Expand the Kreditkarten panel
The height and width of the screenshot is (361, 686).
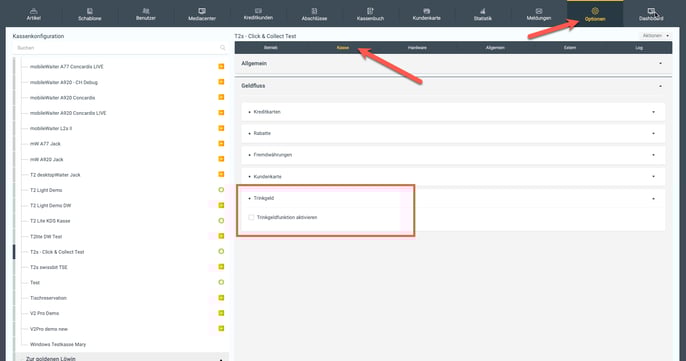[x=654, y=112]
